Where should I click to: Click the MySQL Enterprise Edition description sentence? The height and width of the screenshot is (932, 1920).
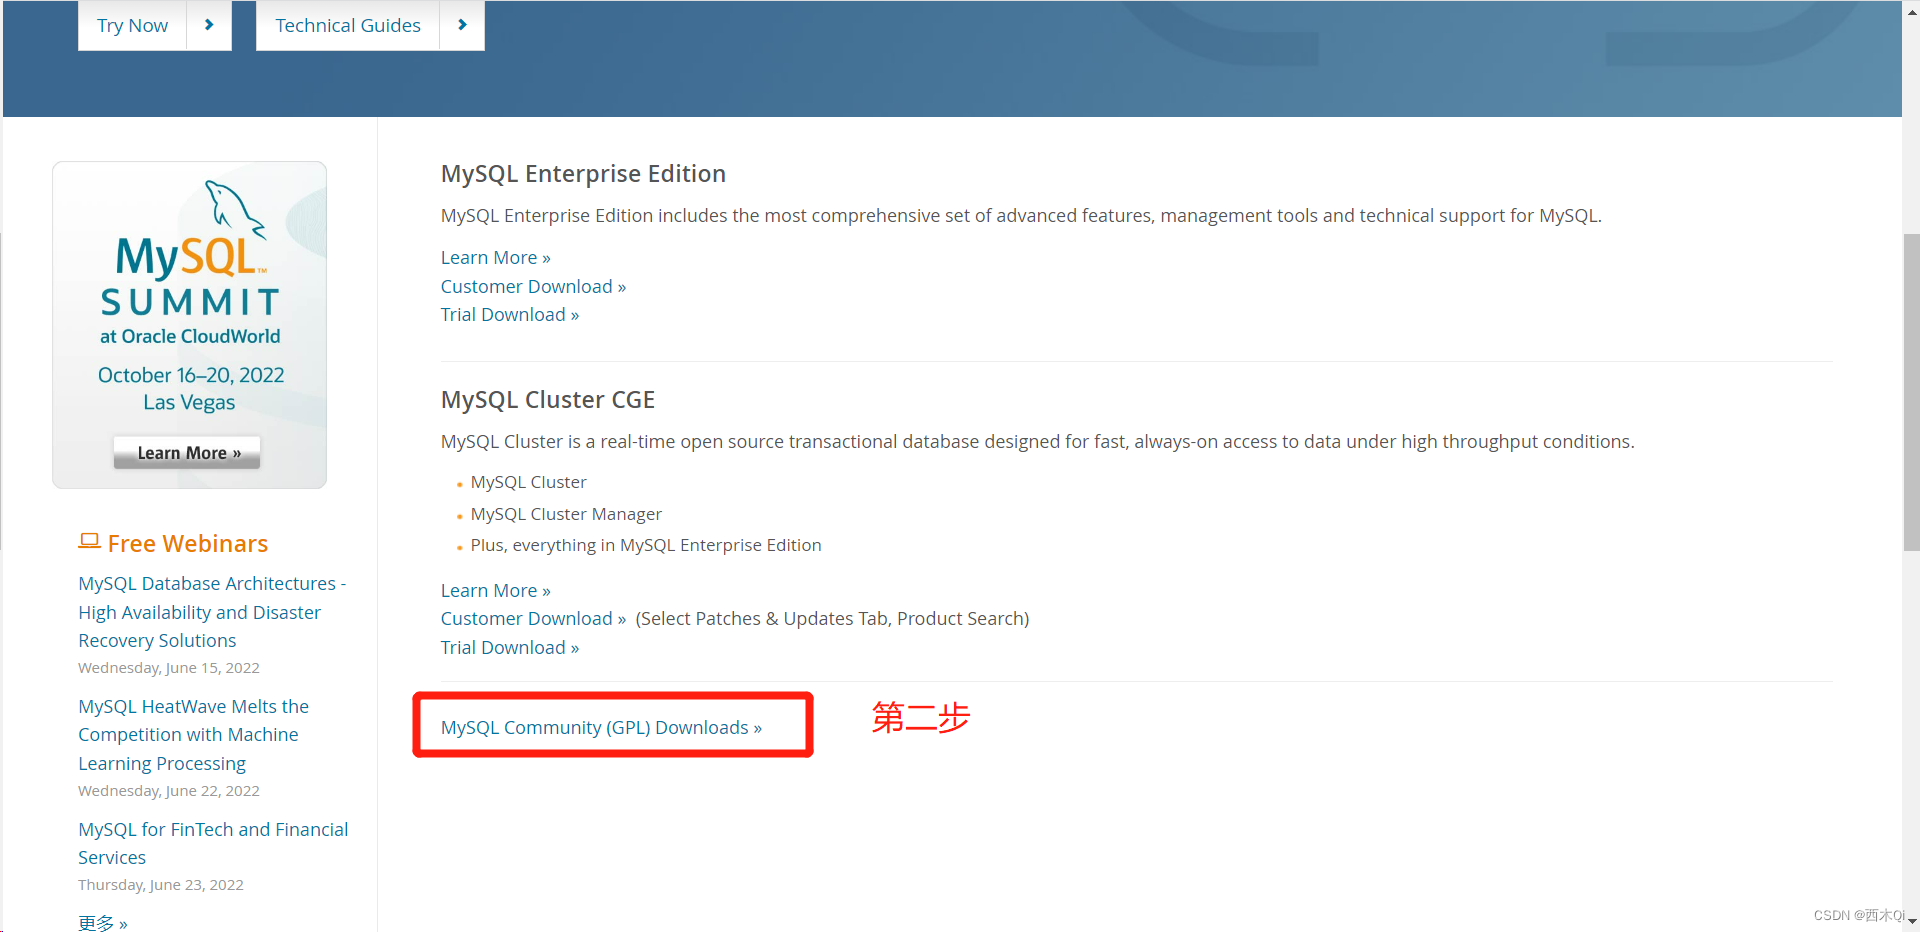(x=1021, y=216)
